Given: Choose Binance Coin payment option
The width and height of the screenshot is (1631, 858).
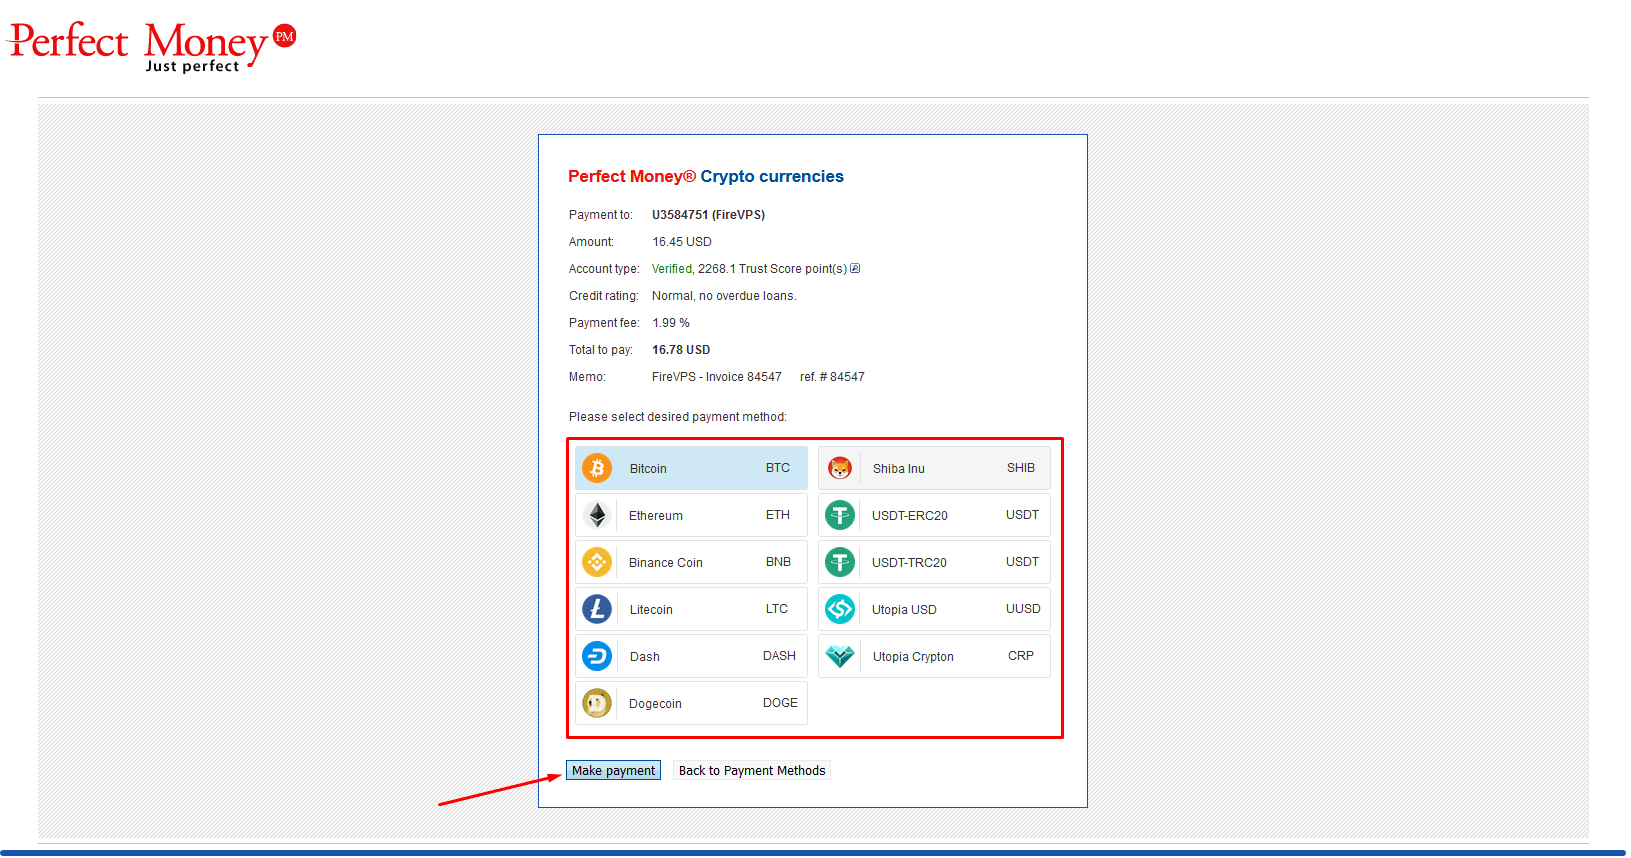Looking at the screenshot, I should [691, 562].
